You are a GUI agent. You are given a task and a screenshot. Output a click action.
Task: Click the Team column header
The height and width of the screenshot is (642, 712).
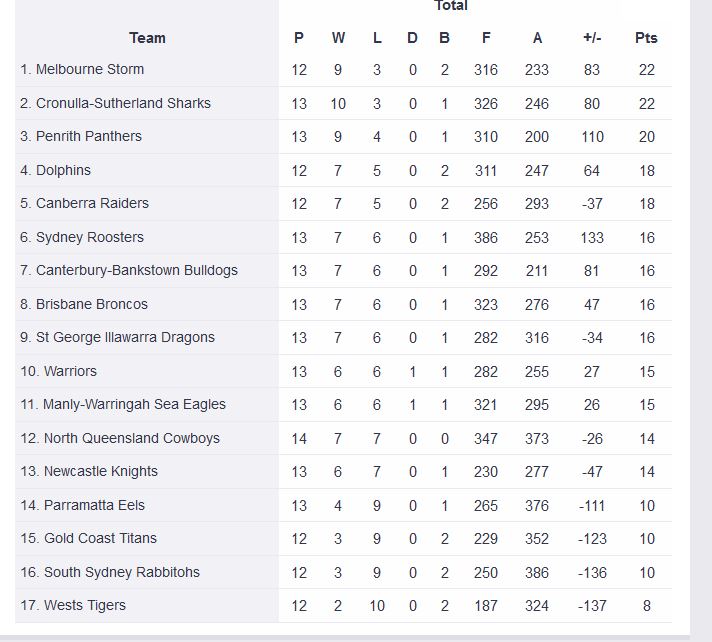[x=147, y=38]
